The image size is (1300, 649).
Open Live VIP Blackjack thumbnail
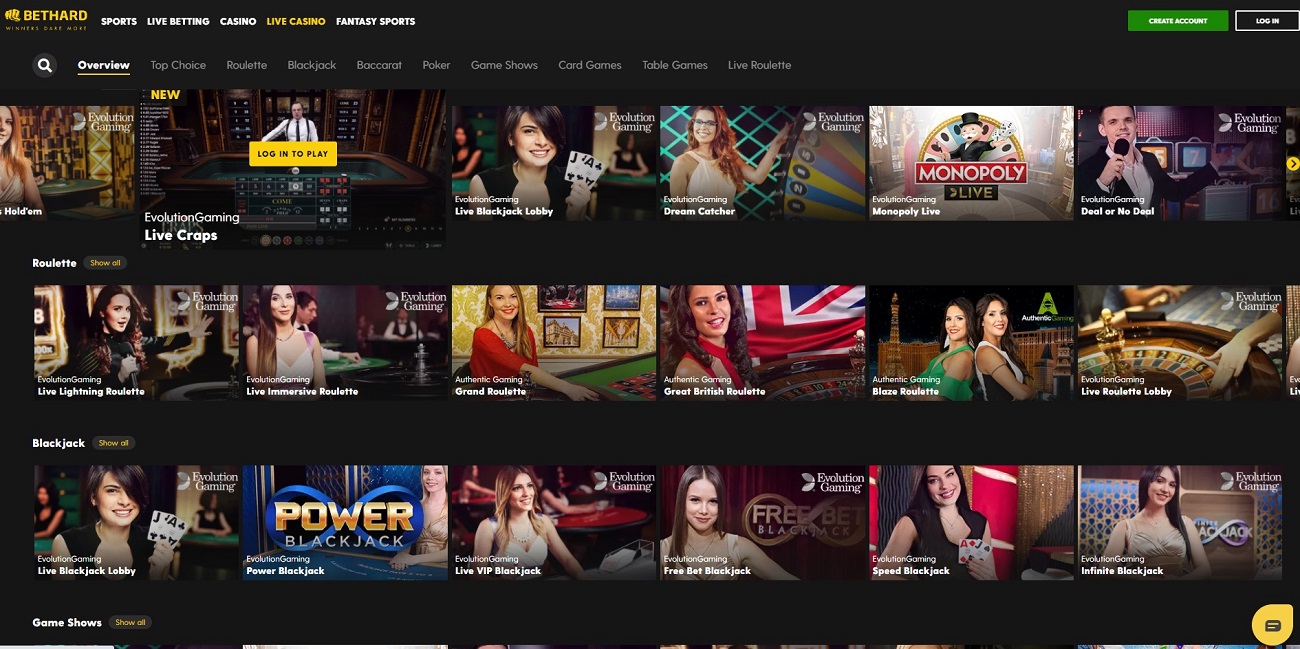[x=554, y=523]
